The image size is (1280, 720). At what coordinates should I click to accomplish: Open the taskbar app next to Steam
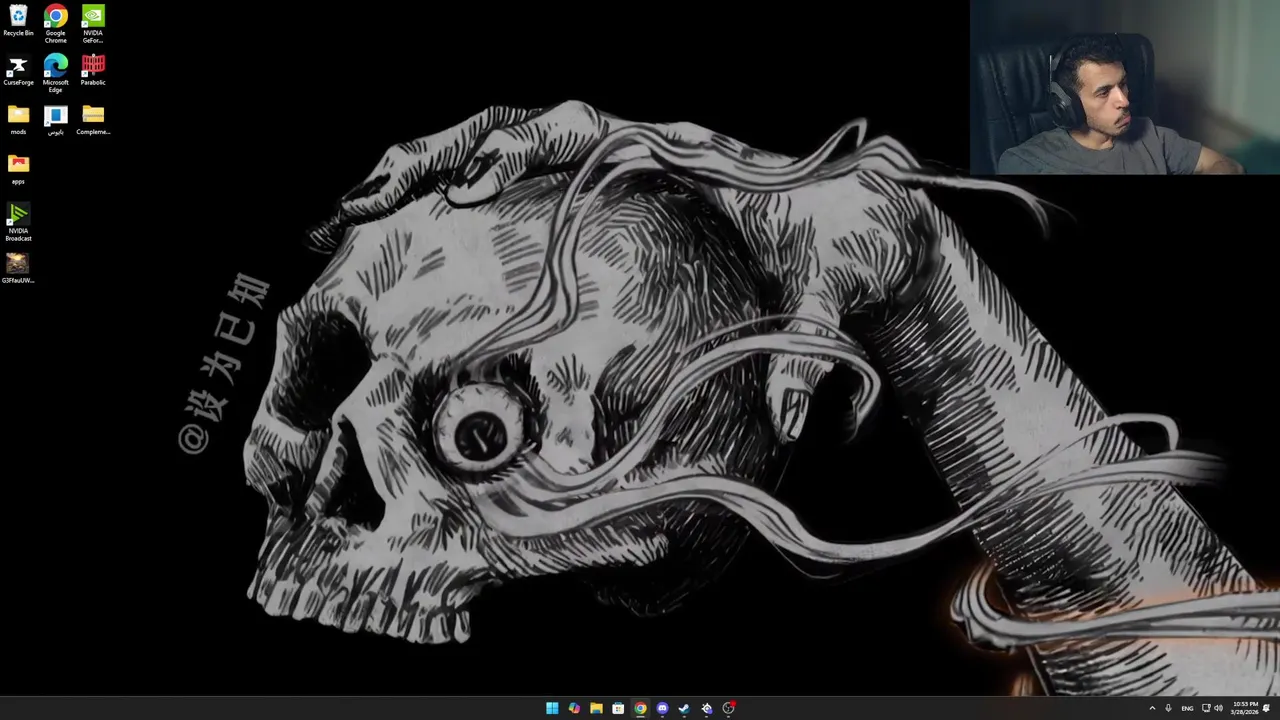[706, 708]
